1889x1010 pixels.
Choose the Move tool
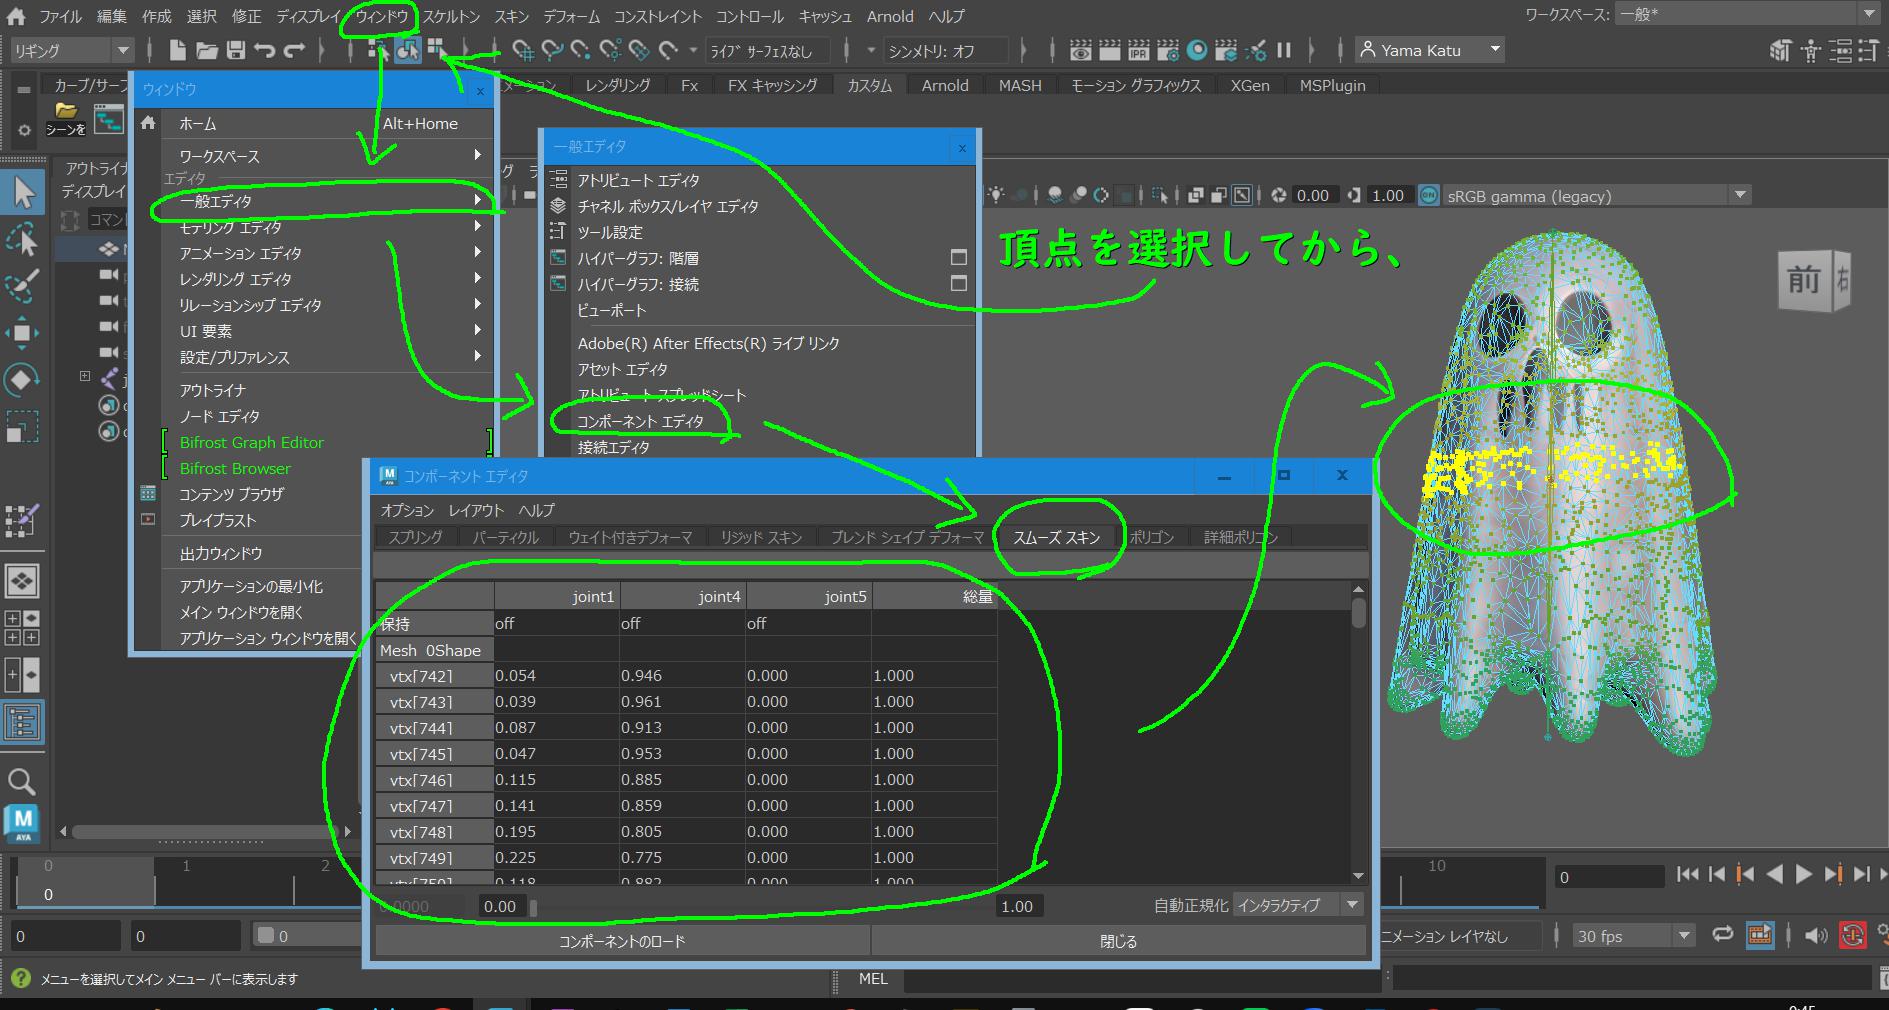pos(22,332)
